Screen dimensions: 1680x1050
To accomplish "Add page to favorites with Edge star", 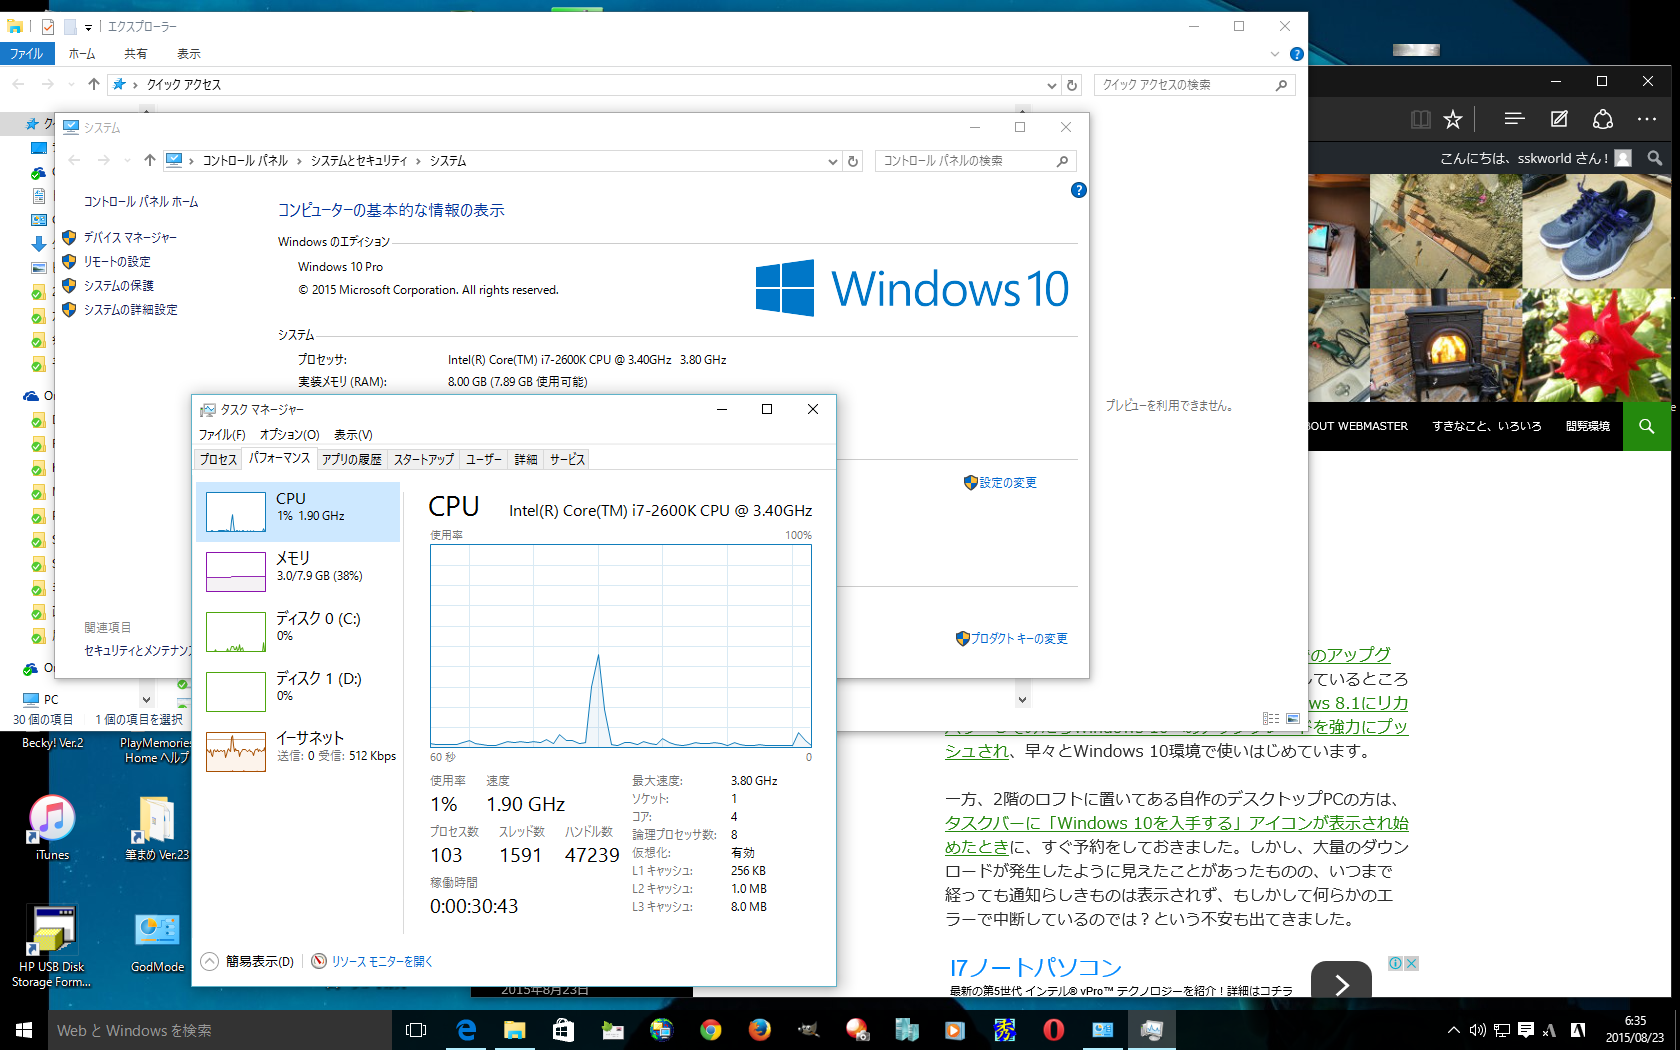I will click(x=1453, y=120).
